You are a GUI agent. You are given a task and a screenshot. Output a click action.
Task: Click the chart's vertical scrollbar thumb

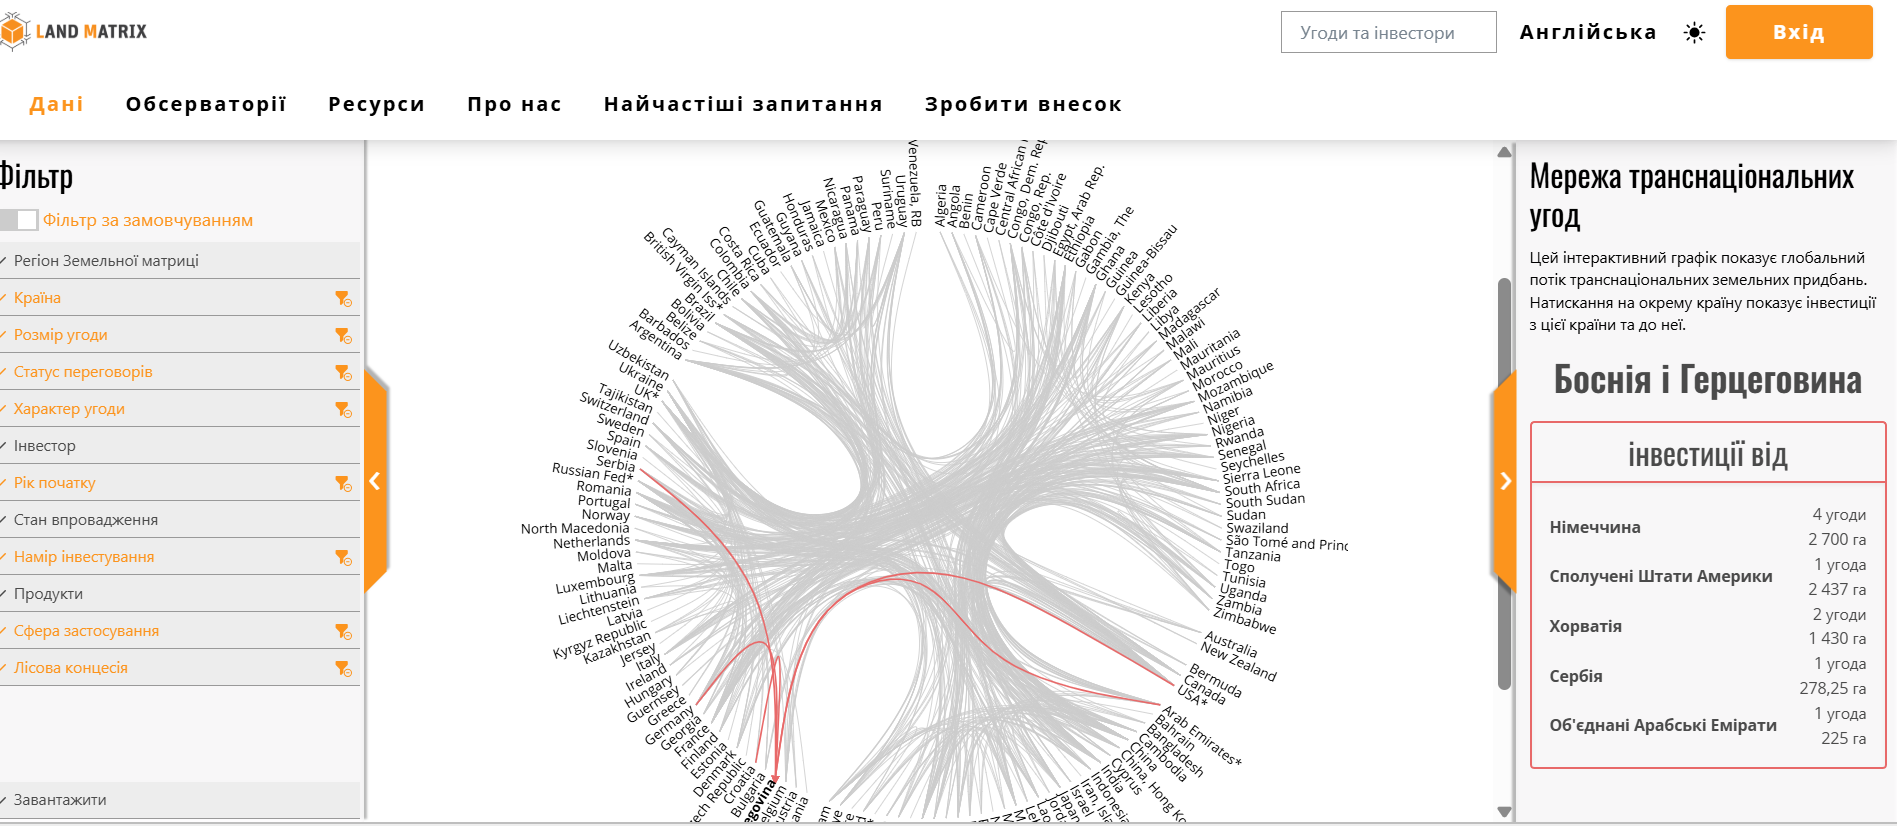click(x=1504, y=484)
